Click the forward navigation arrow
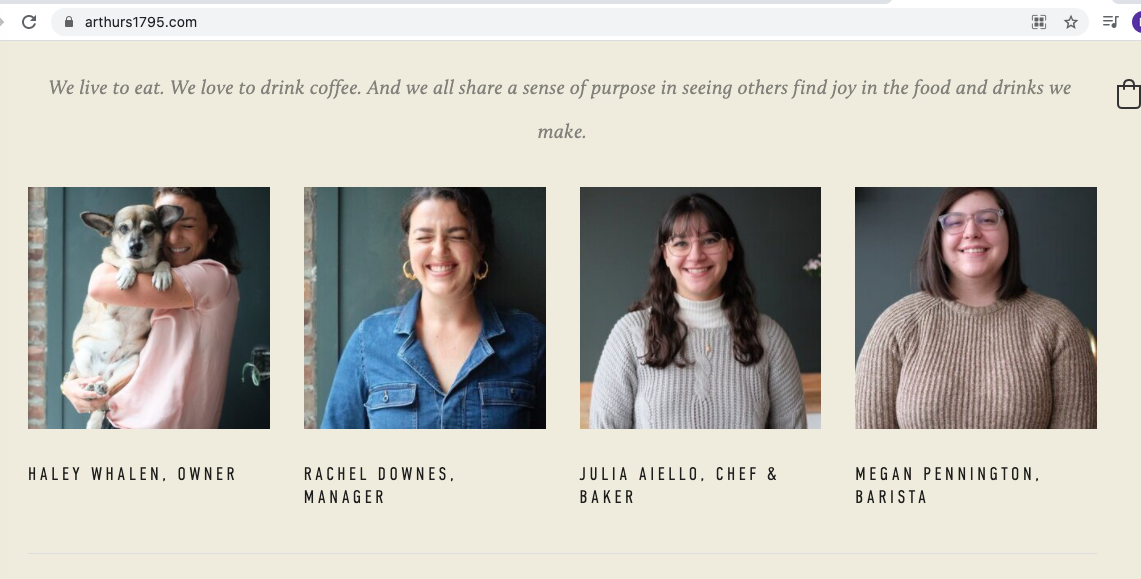This screenshot has height=579, width=1141. (x=3, y=22)
